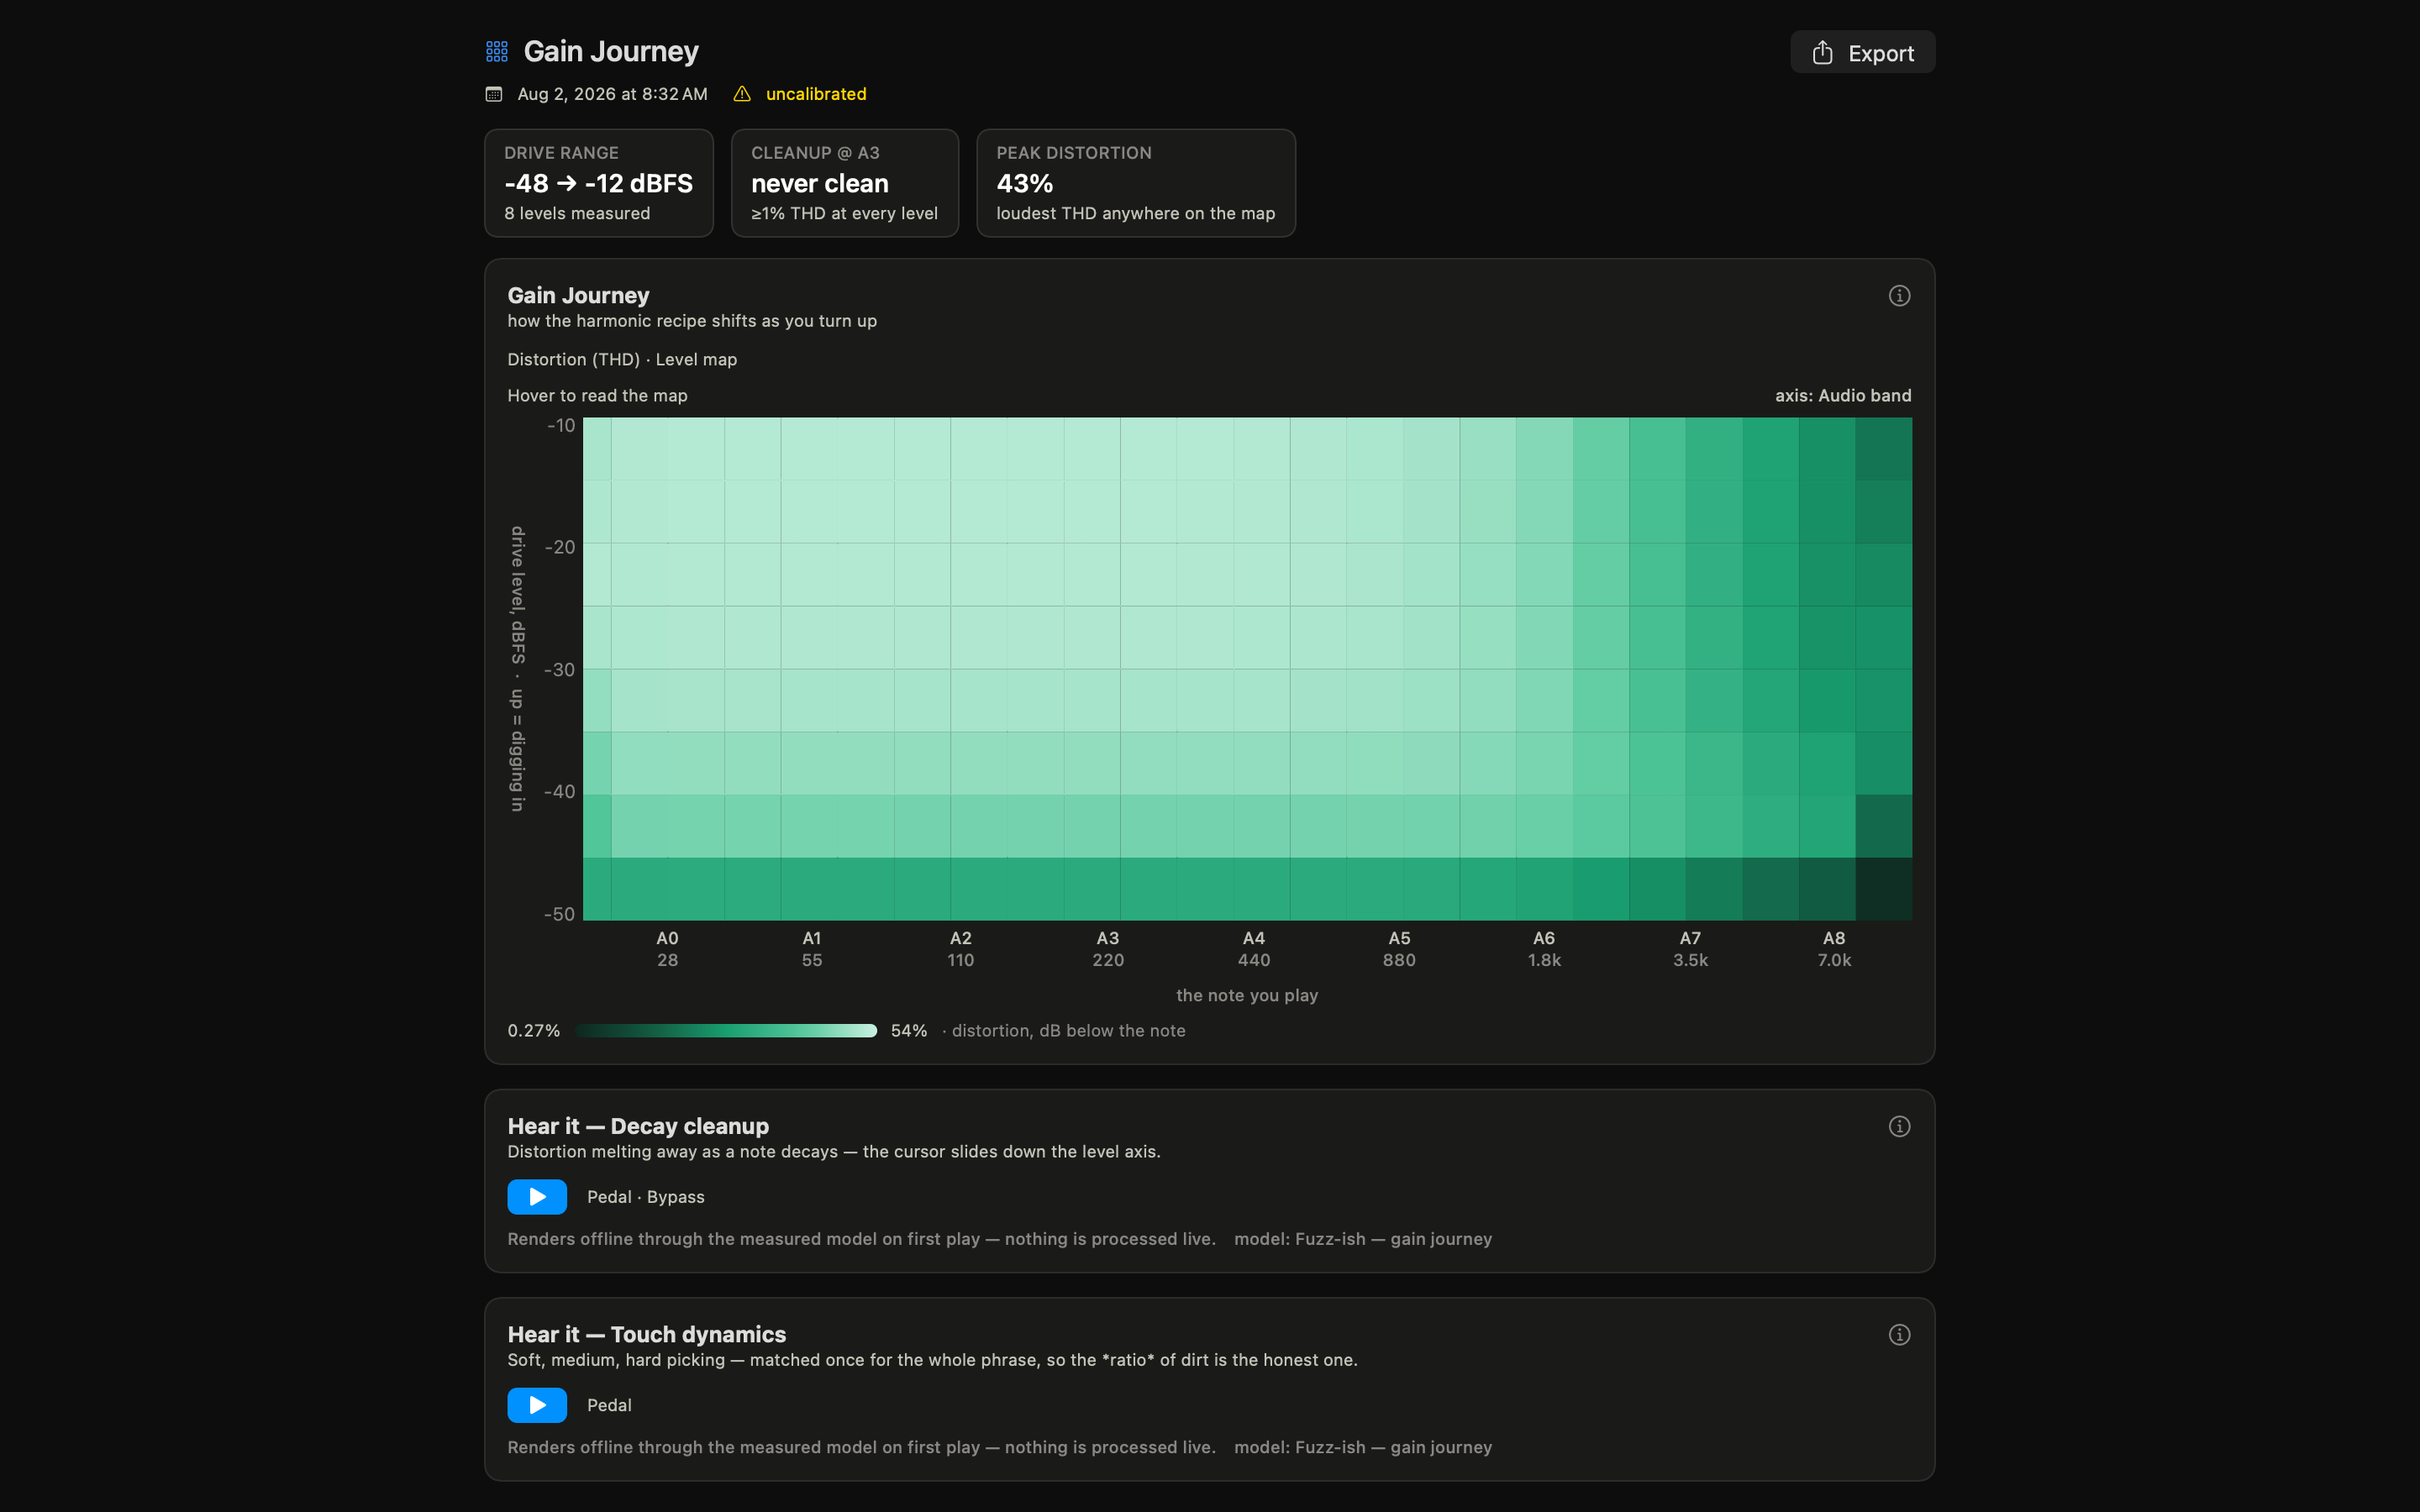Click the uncalibrated warning triangle icon
Viewport: 2420px width, 1512px height.
[x=742, y=94]
